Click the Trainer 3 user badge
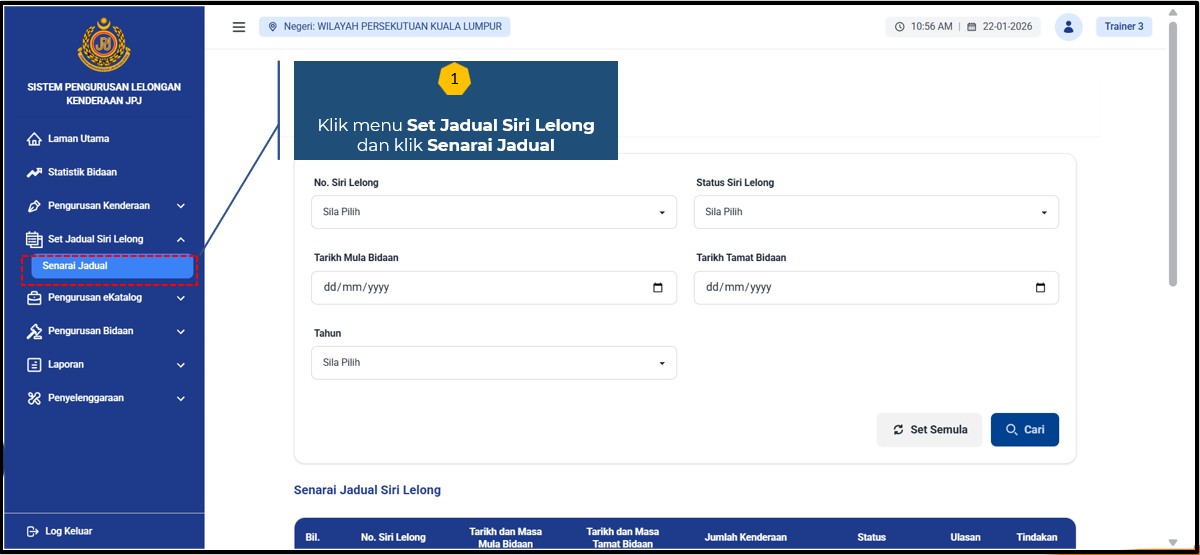The height and width of the screenshot is (555, 1200). coord(1124,27)
